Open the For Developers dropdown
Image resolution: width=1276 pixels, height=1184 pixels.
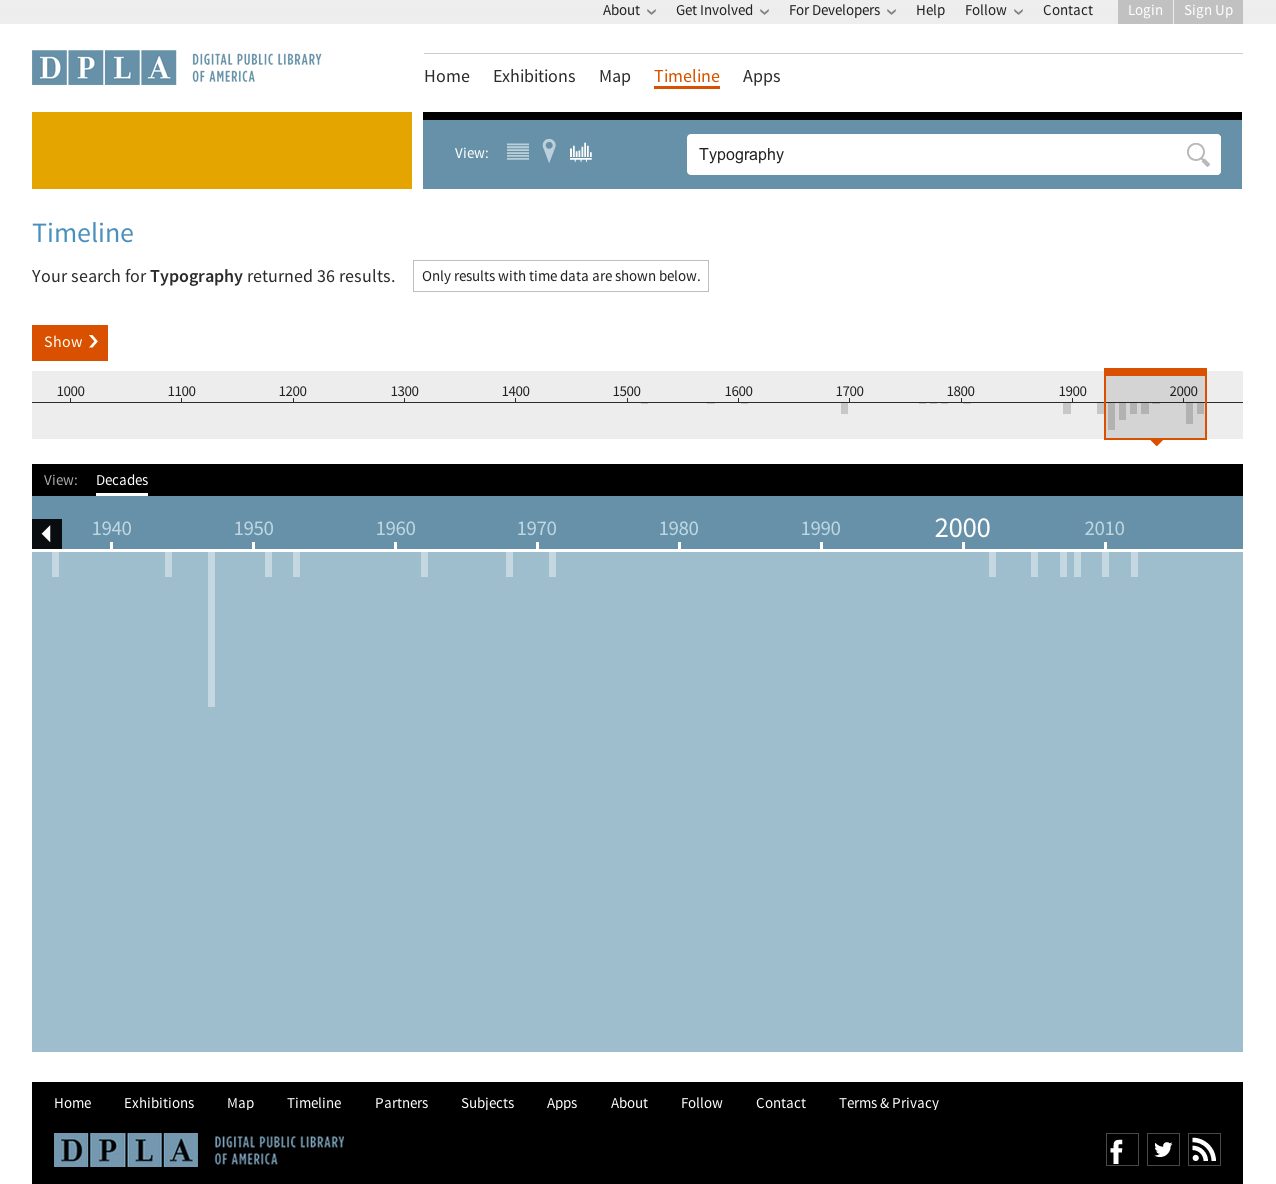tap(842, 11)
